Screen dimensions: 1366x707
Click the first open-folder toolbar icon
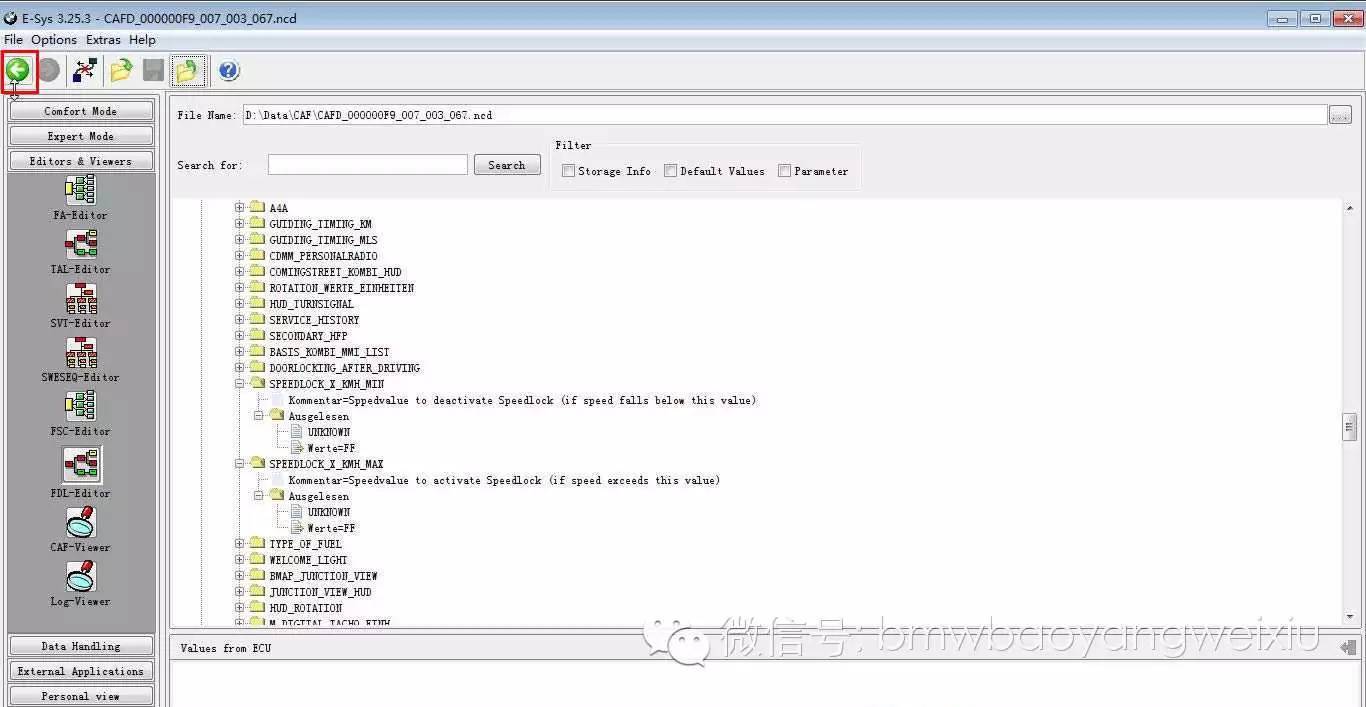(x=121, y=70)
